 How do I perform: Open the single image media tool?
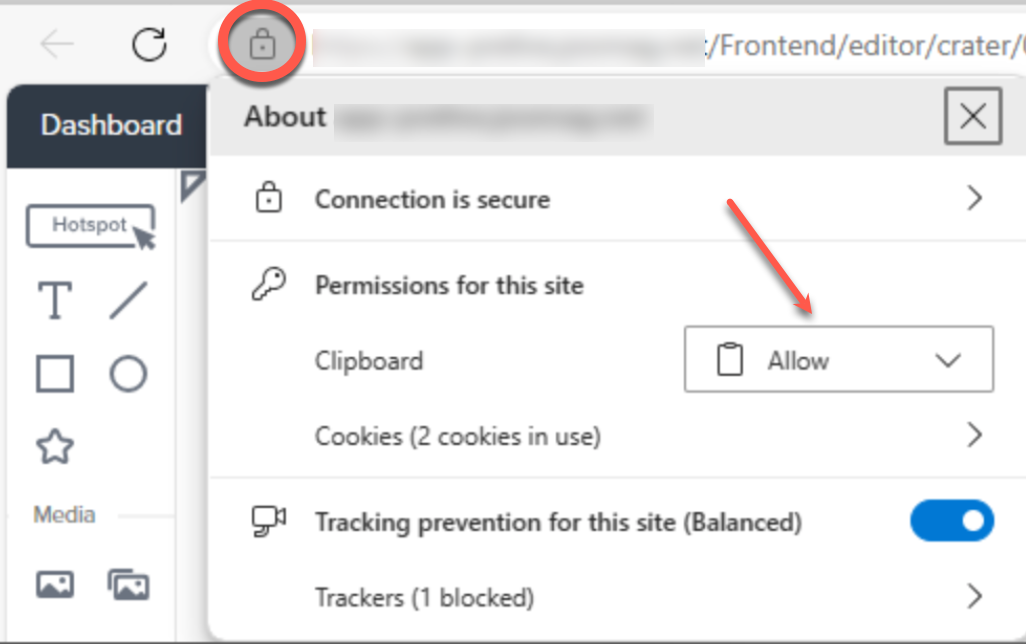tap(55, 583)
